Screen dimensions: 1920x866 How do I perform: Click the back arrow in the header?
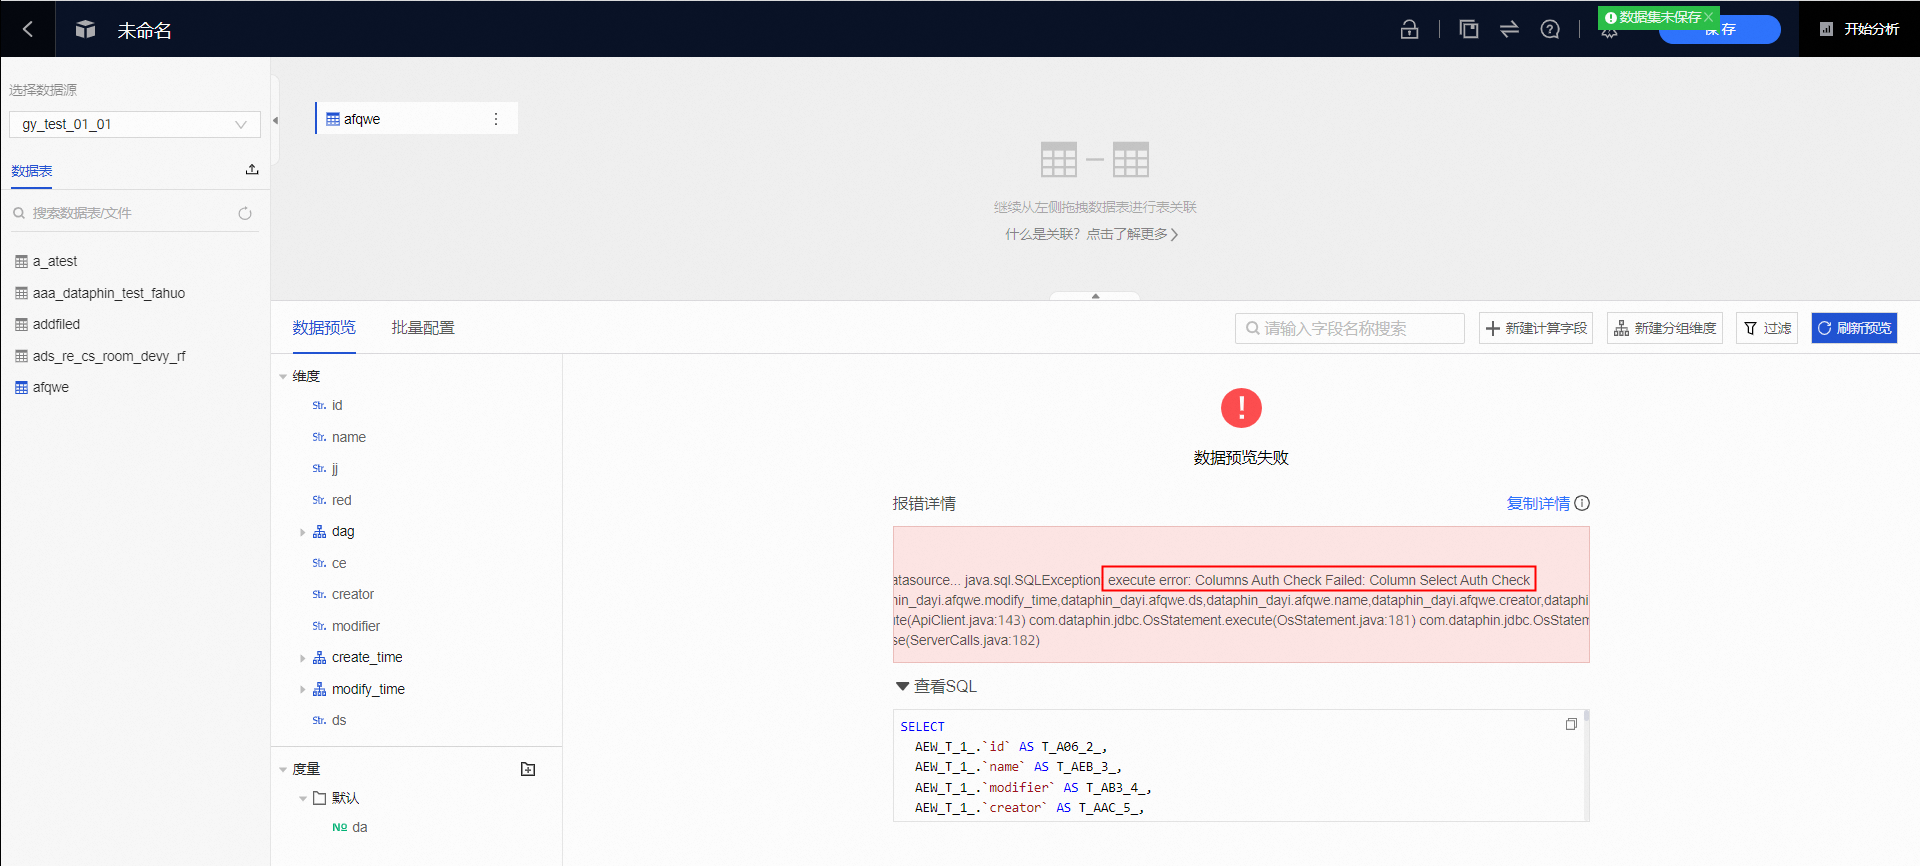28,29
